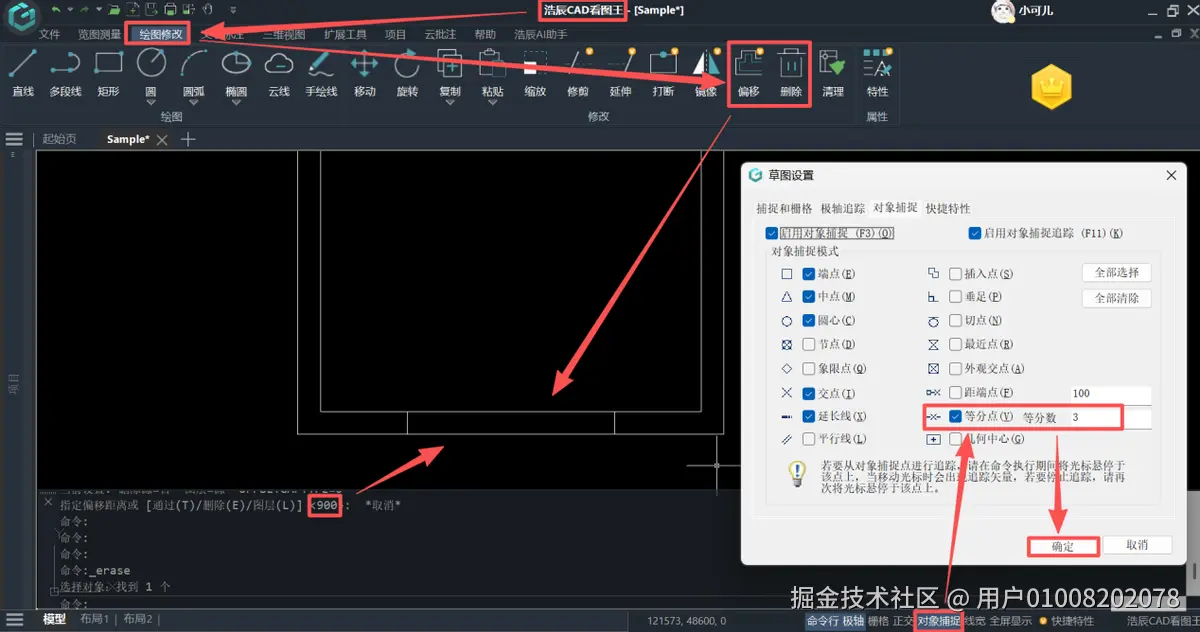Screen dimensions: 1200x632
Task: Open the undo history dropdown arrow
Action: [69, 10]
